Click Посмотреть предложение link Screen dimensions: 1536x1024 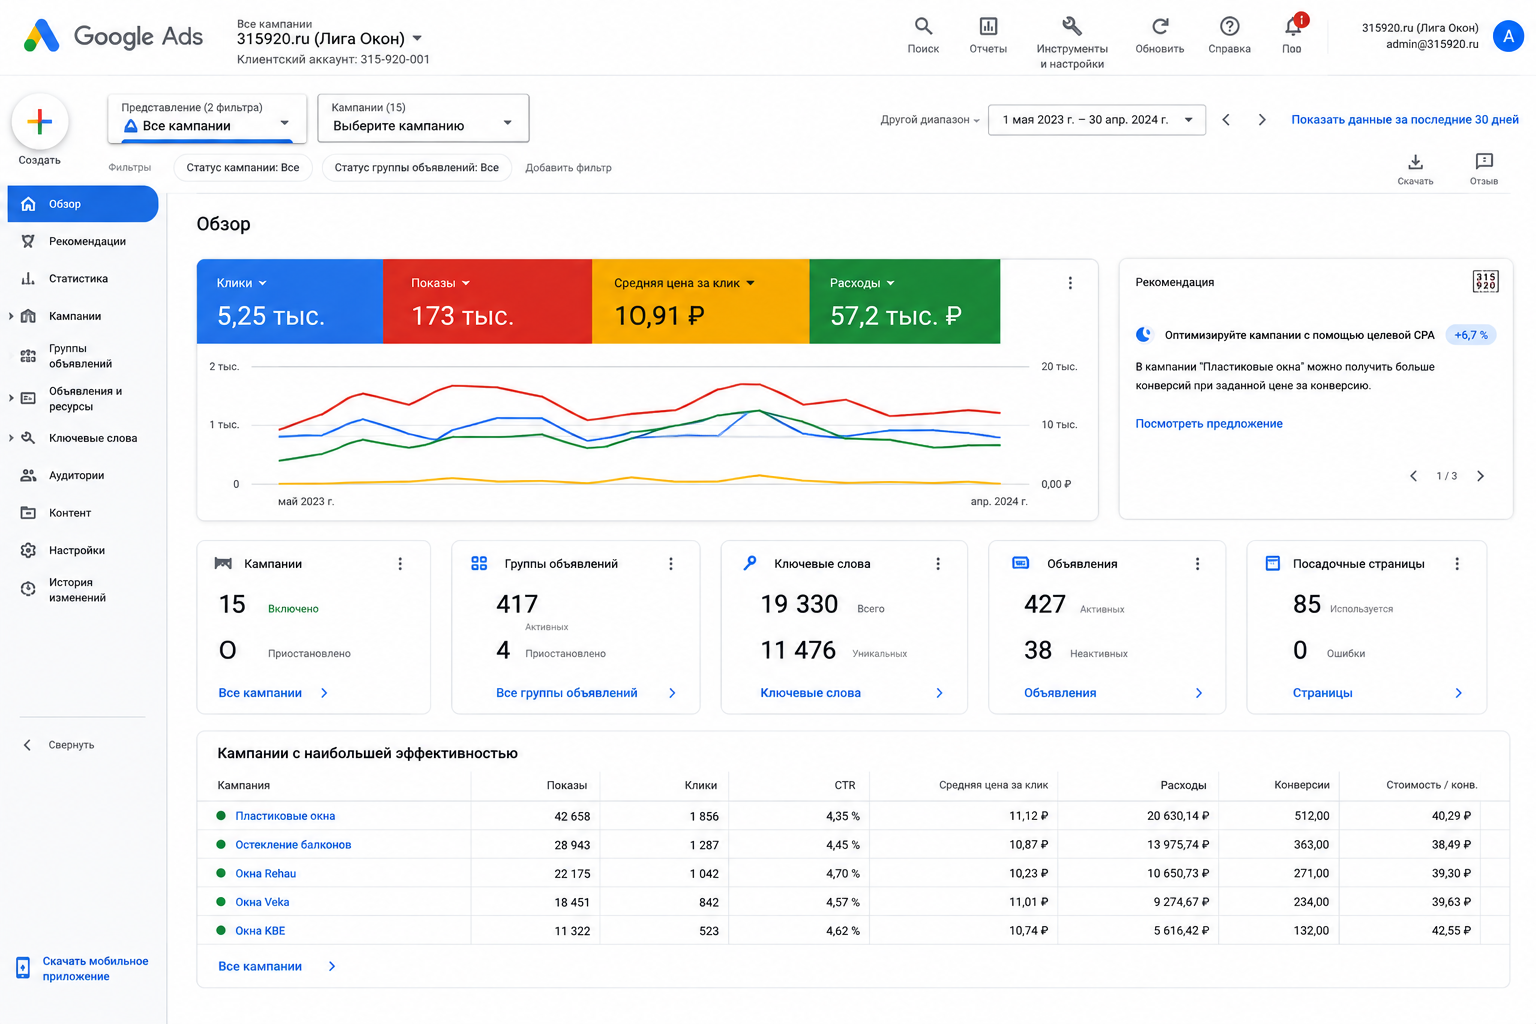tap(1209, 424)
